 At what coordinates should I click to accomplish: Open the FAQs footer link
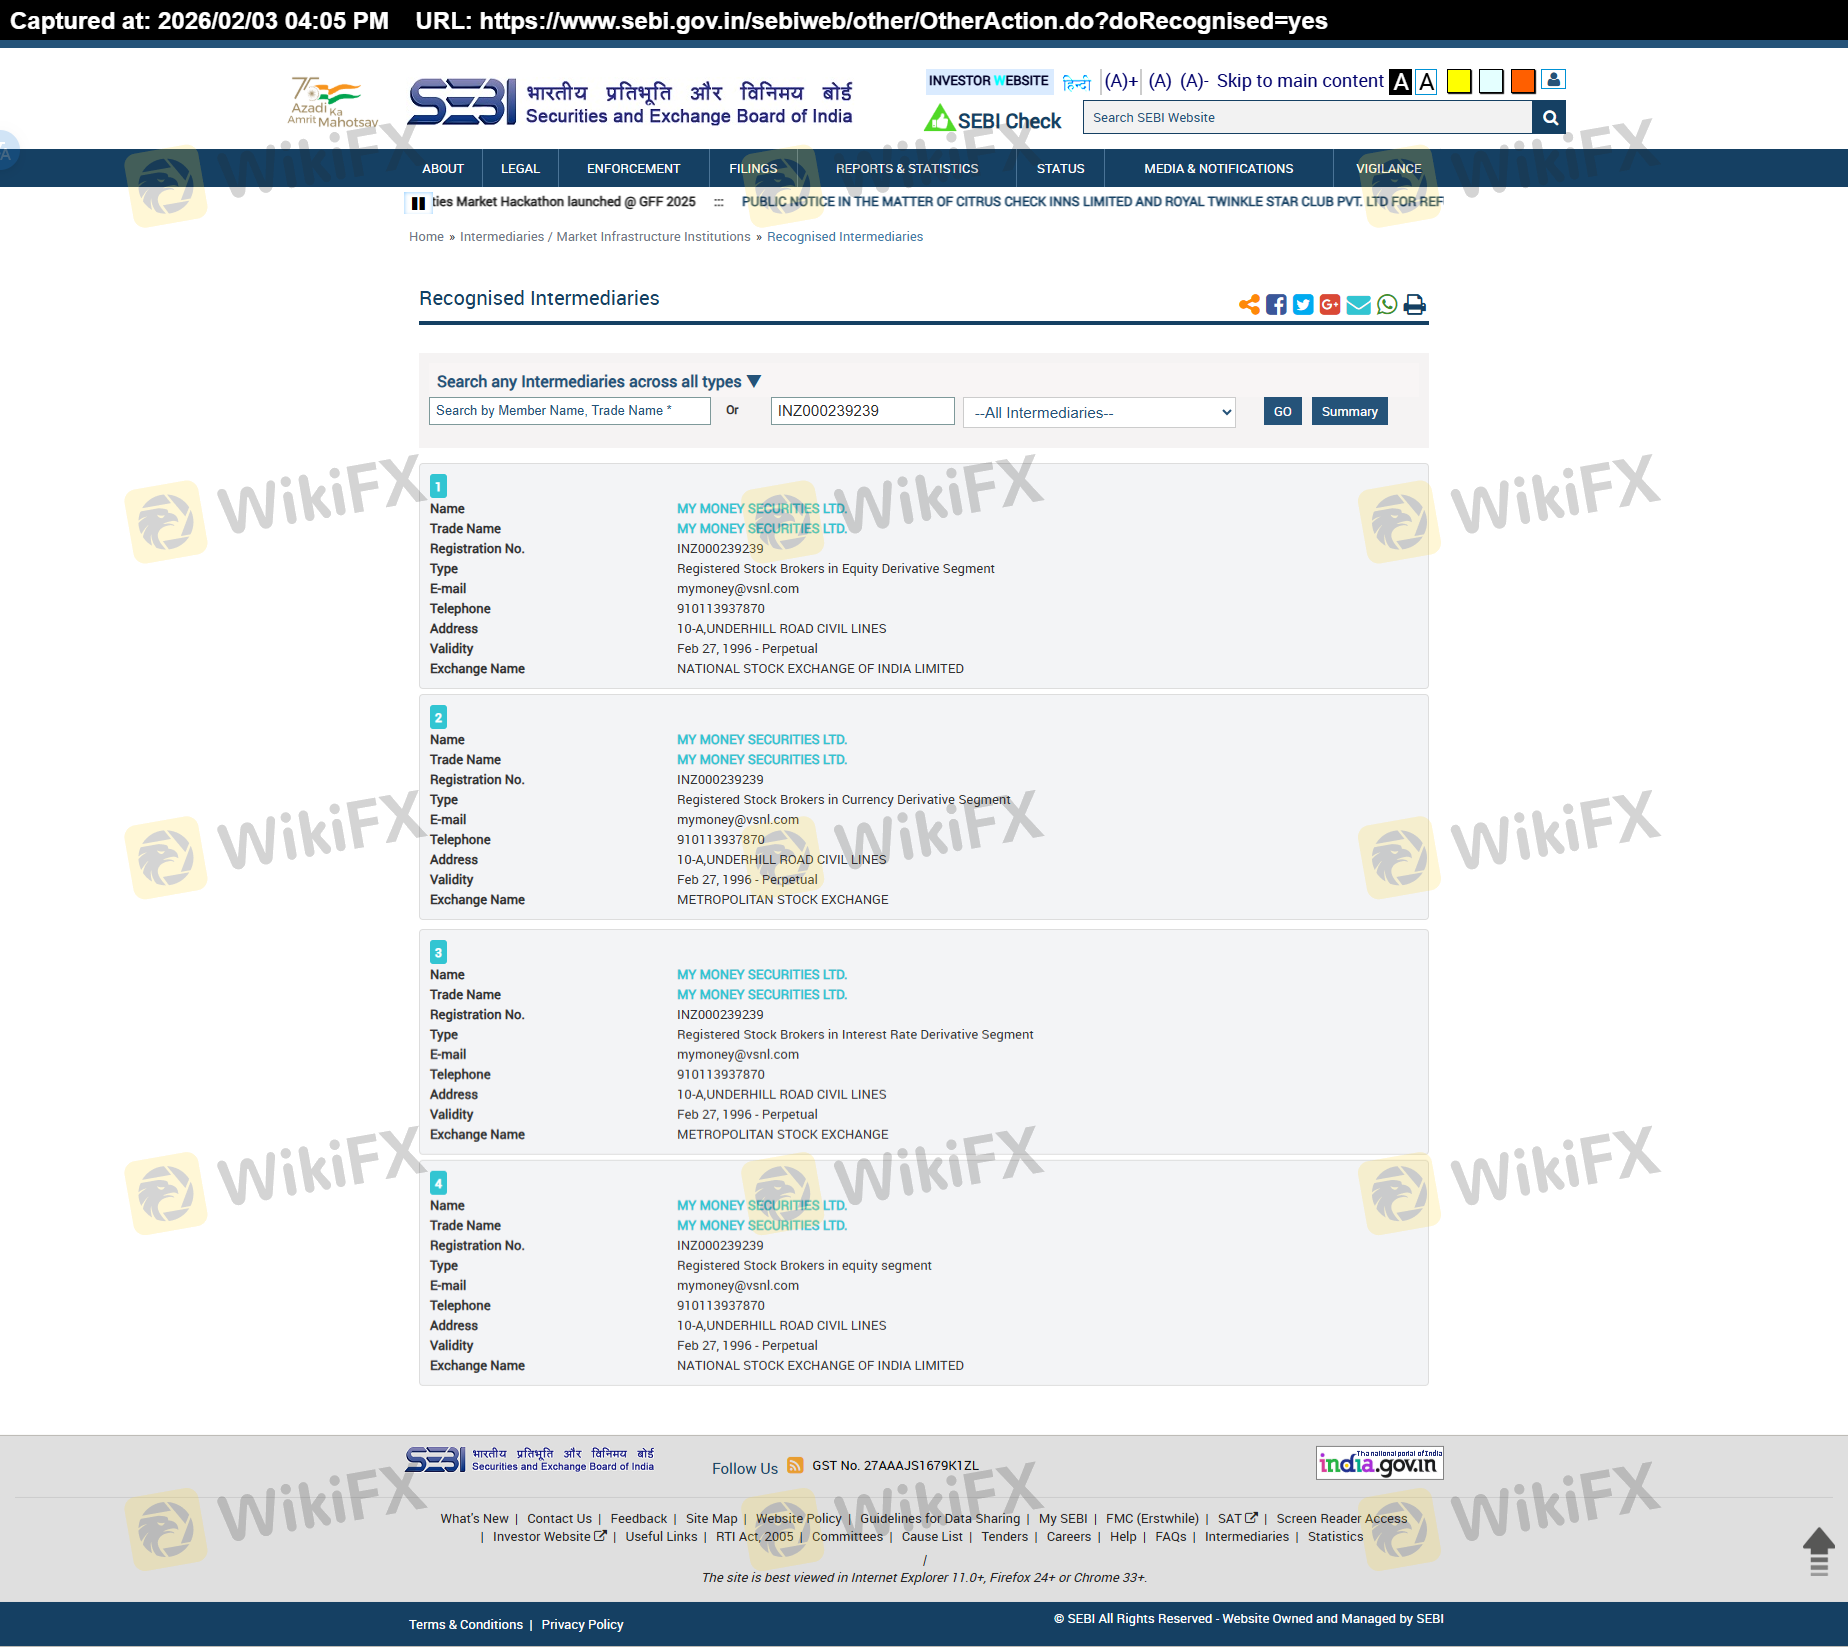point(1171,1537)
